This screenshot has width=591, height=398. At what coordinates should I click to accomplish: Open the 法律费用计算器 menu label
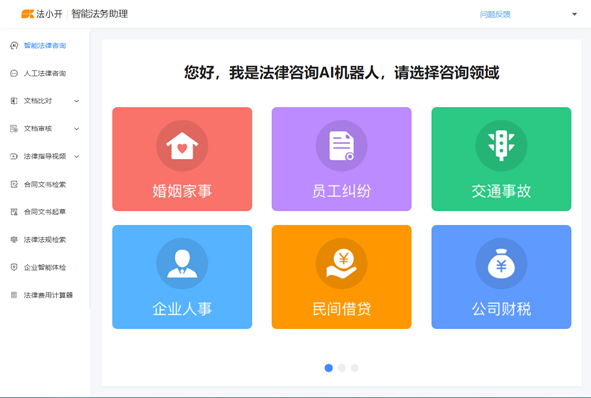pos(48,295)
